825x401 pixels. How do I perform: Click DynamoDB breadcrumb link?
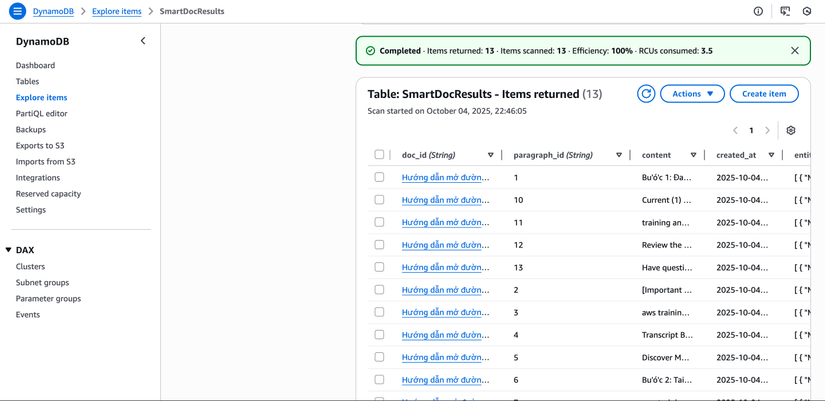(x=53, y=11)
